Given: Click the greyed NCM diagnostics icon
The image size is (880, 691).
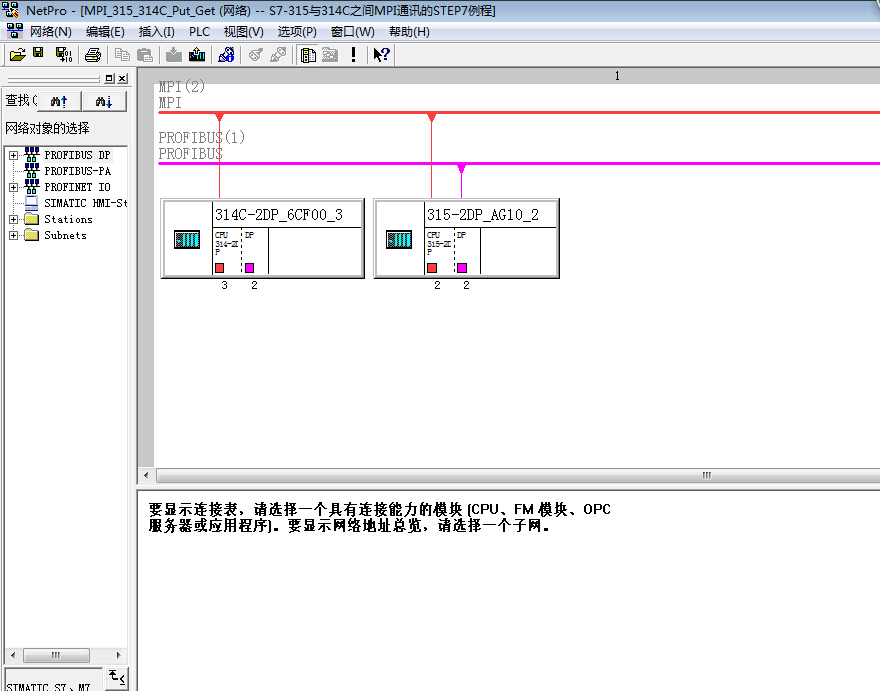Looking at the screenshot, I should click(330, 54).
